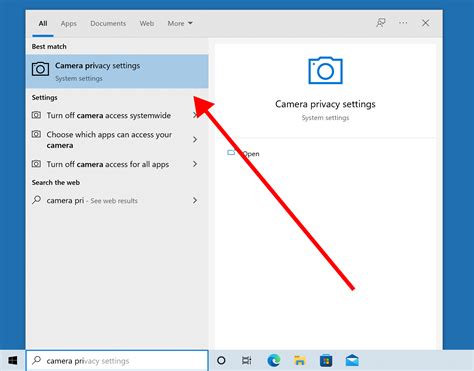Click magnifier icon beside camera pri web result
The width and height of the screenshot is (474, 371).
[36, 200]
